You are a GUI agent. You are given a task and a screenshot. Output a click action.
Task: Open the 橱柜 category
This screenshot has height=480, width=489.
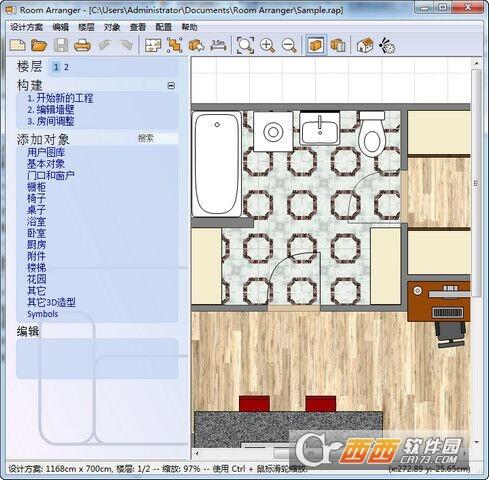[x=36, y=187]
